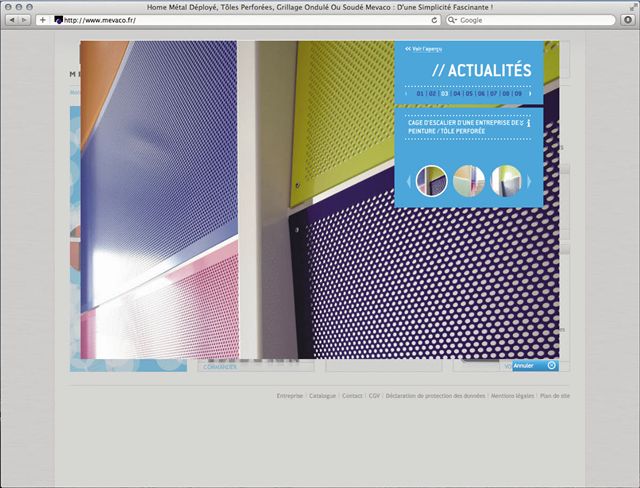This screenshot has width=640, height=488.
Task: Click the Annuler button
Action: (535, 366)
